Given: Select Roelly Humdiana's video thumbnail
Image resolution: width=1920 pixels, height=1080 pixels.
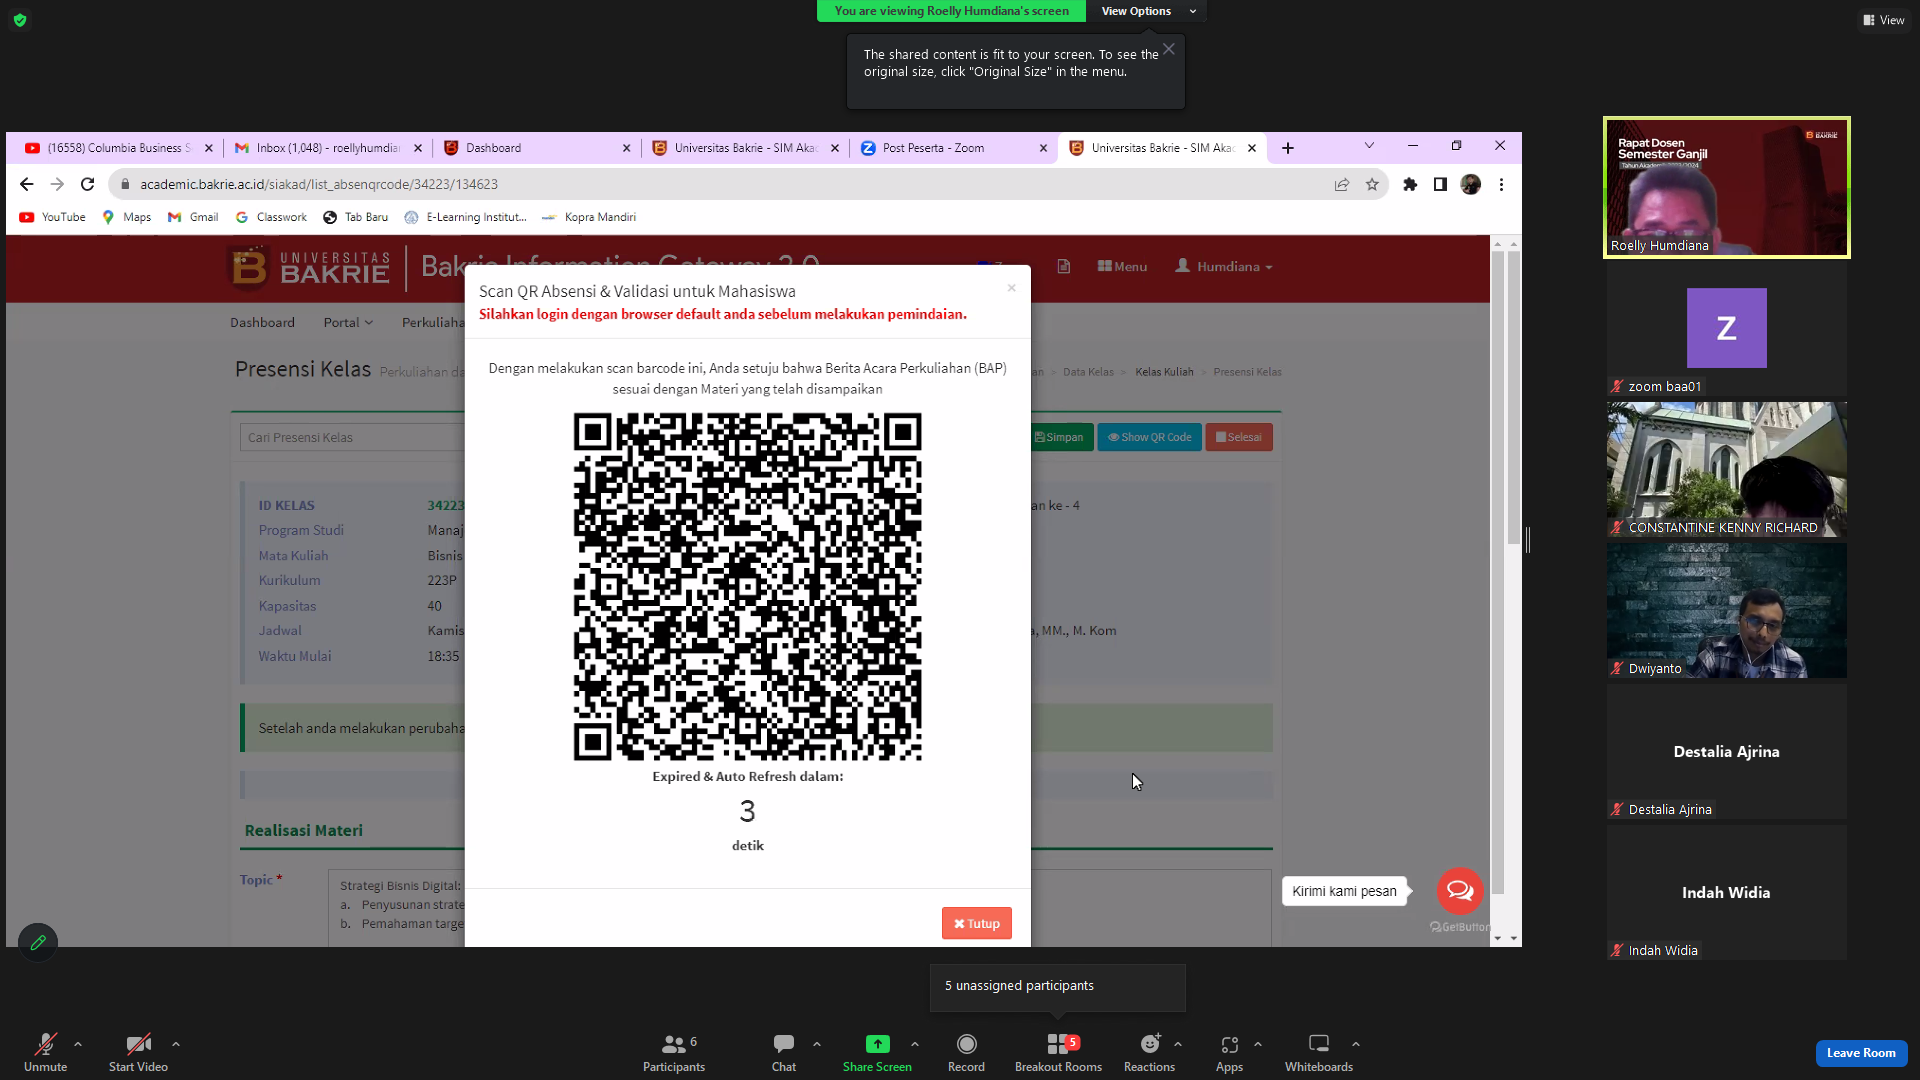Looking at the screenshot, I should coord(1726,187).
